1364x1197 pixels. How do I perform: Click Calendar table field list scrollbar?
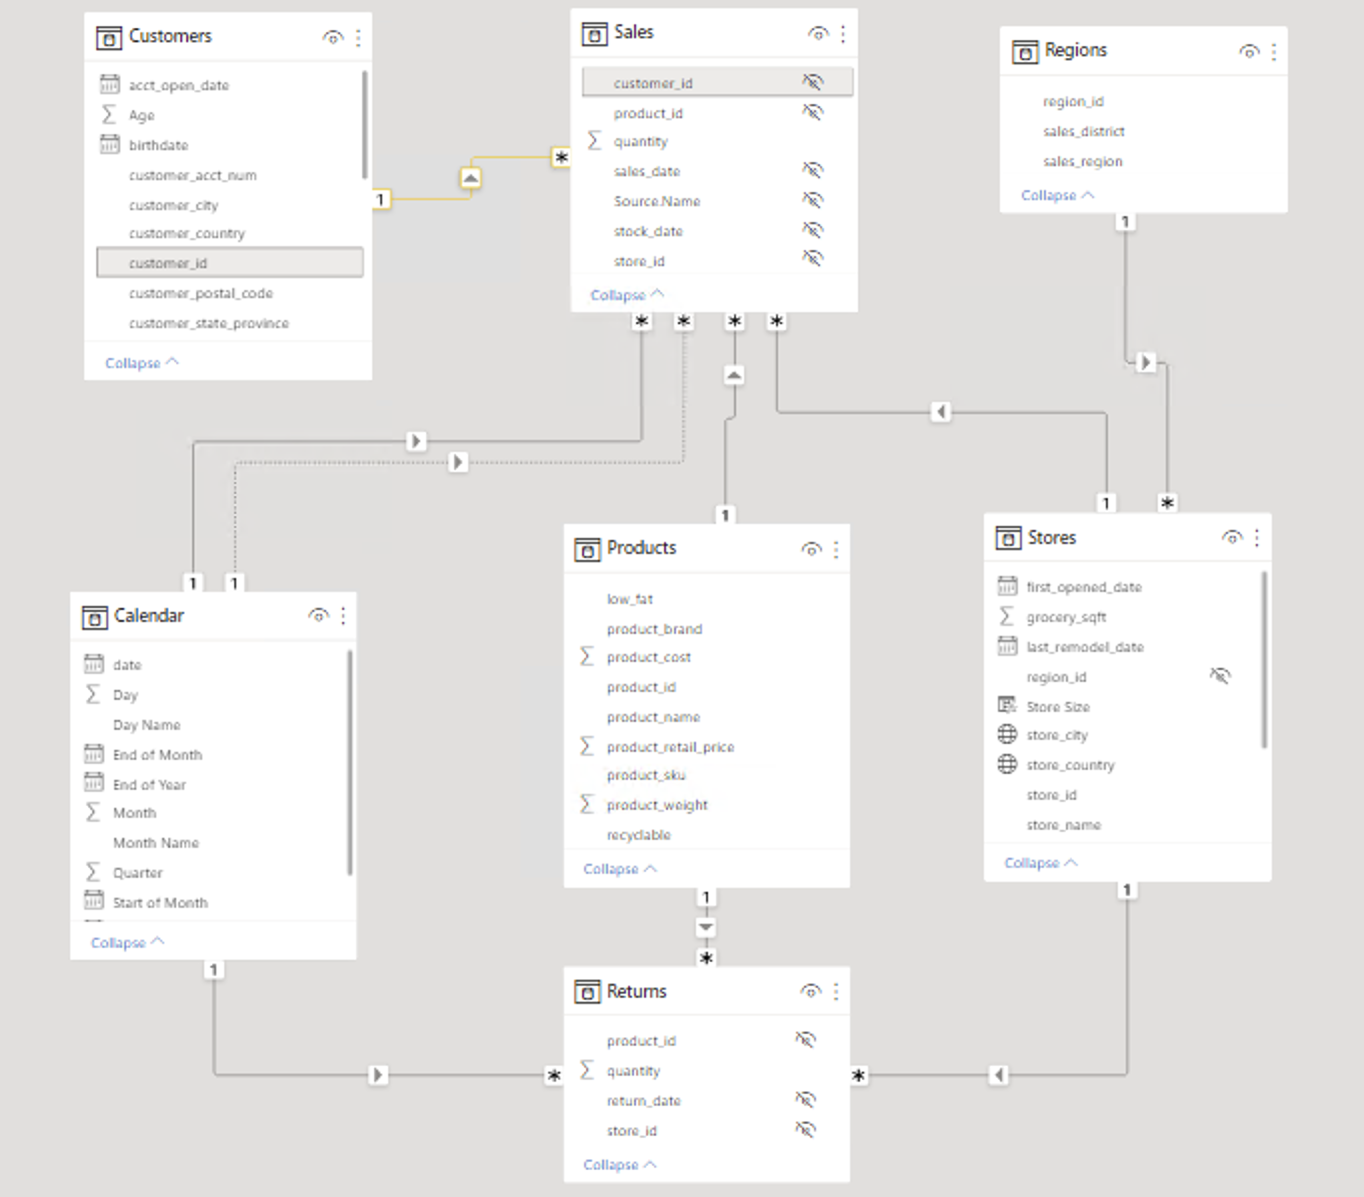click(x=349, y=763)
